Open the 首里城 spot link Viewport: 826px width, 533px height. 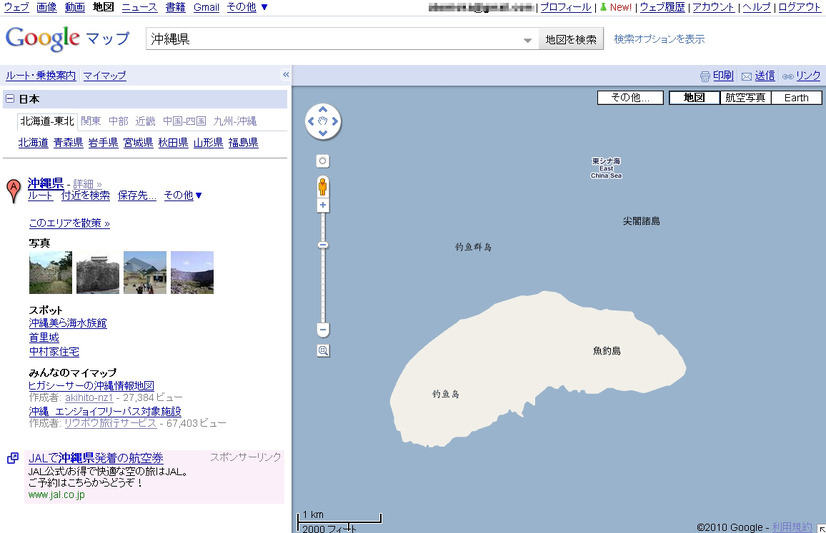44,338
